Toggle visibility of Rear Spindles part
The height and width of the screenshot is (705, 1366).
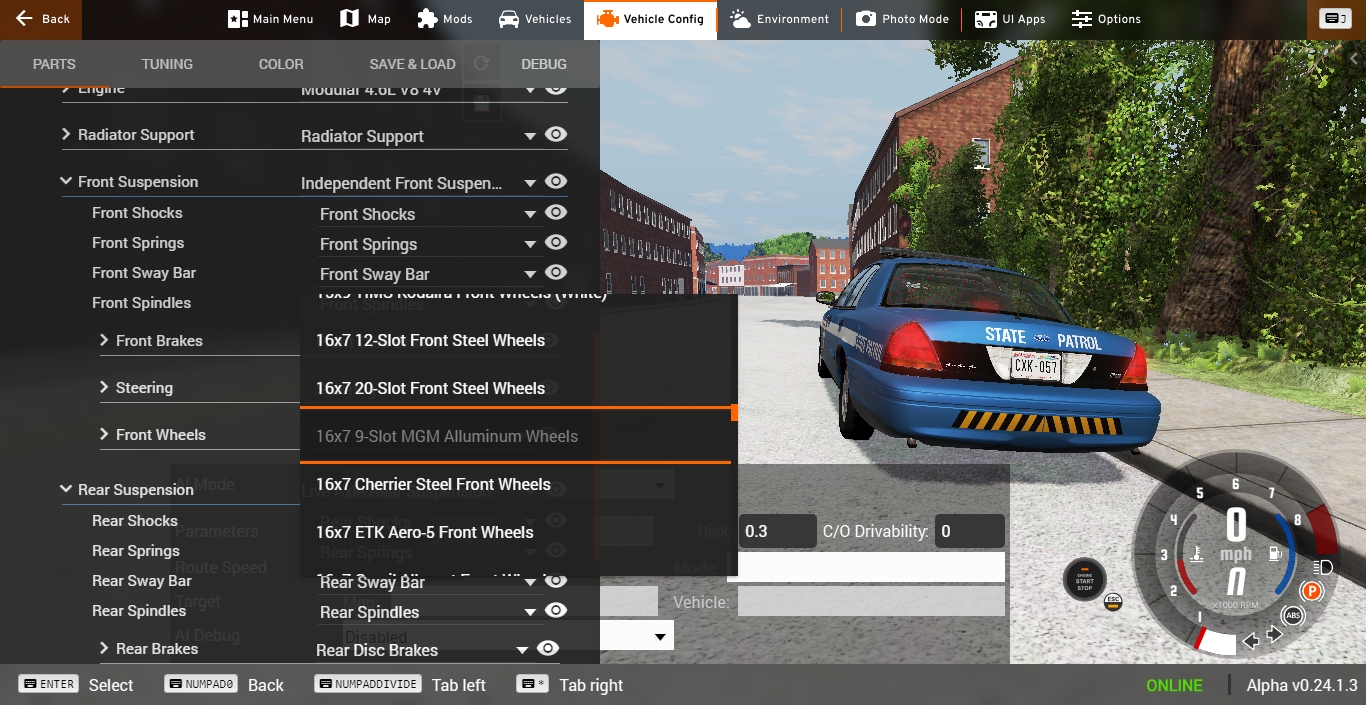click(x=556, y=610)
